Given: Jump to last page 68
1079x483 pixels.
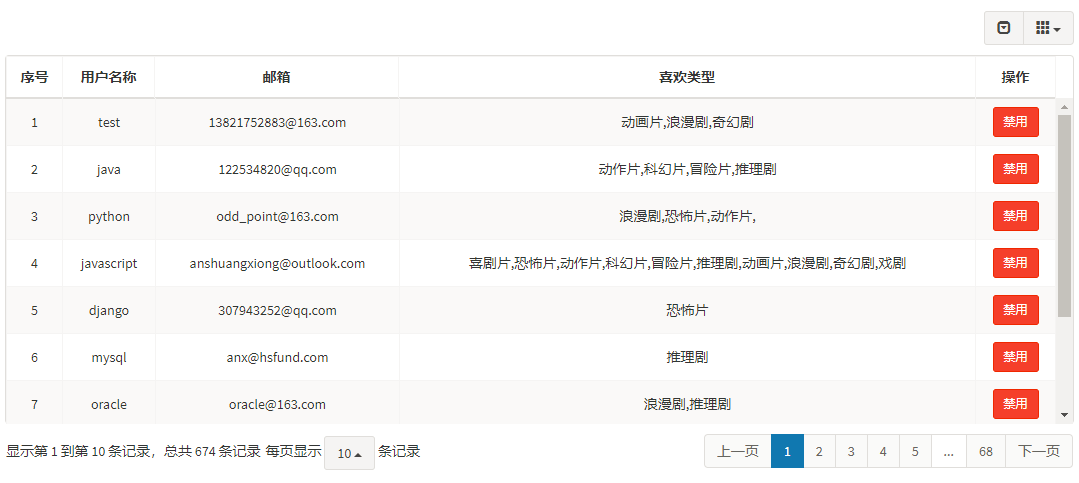Looking at the screenshot, I should pyautogui.click(x=986, y=451).
